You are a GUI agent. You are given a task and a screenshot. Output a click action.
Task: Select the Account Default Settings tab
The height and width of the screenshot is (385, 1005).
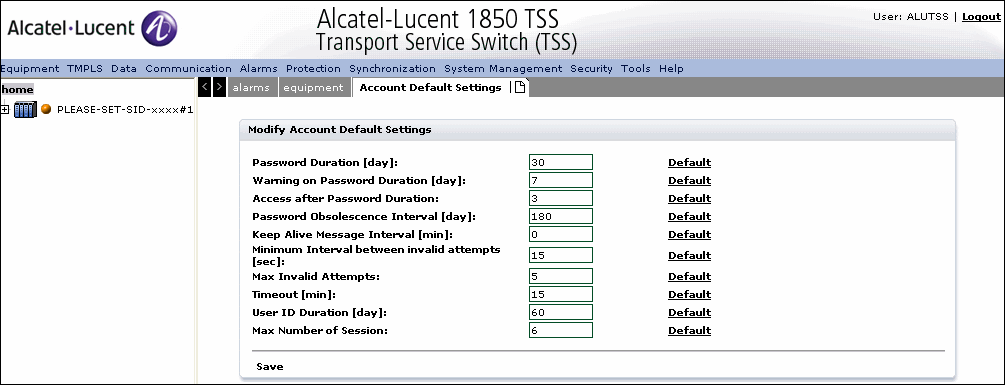[x=431, y=88]
